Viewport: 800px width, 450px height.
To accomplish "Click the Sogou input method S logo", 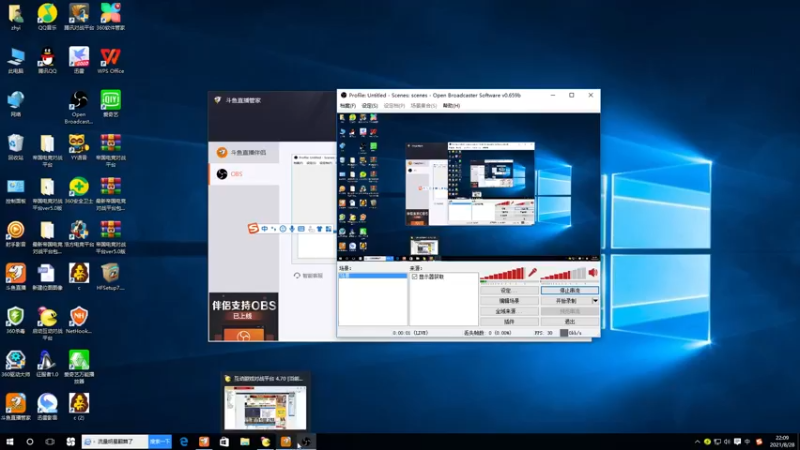I will (x=253, y=229).
